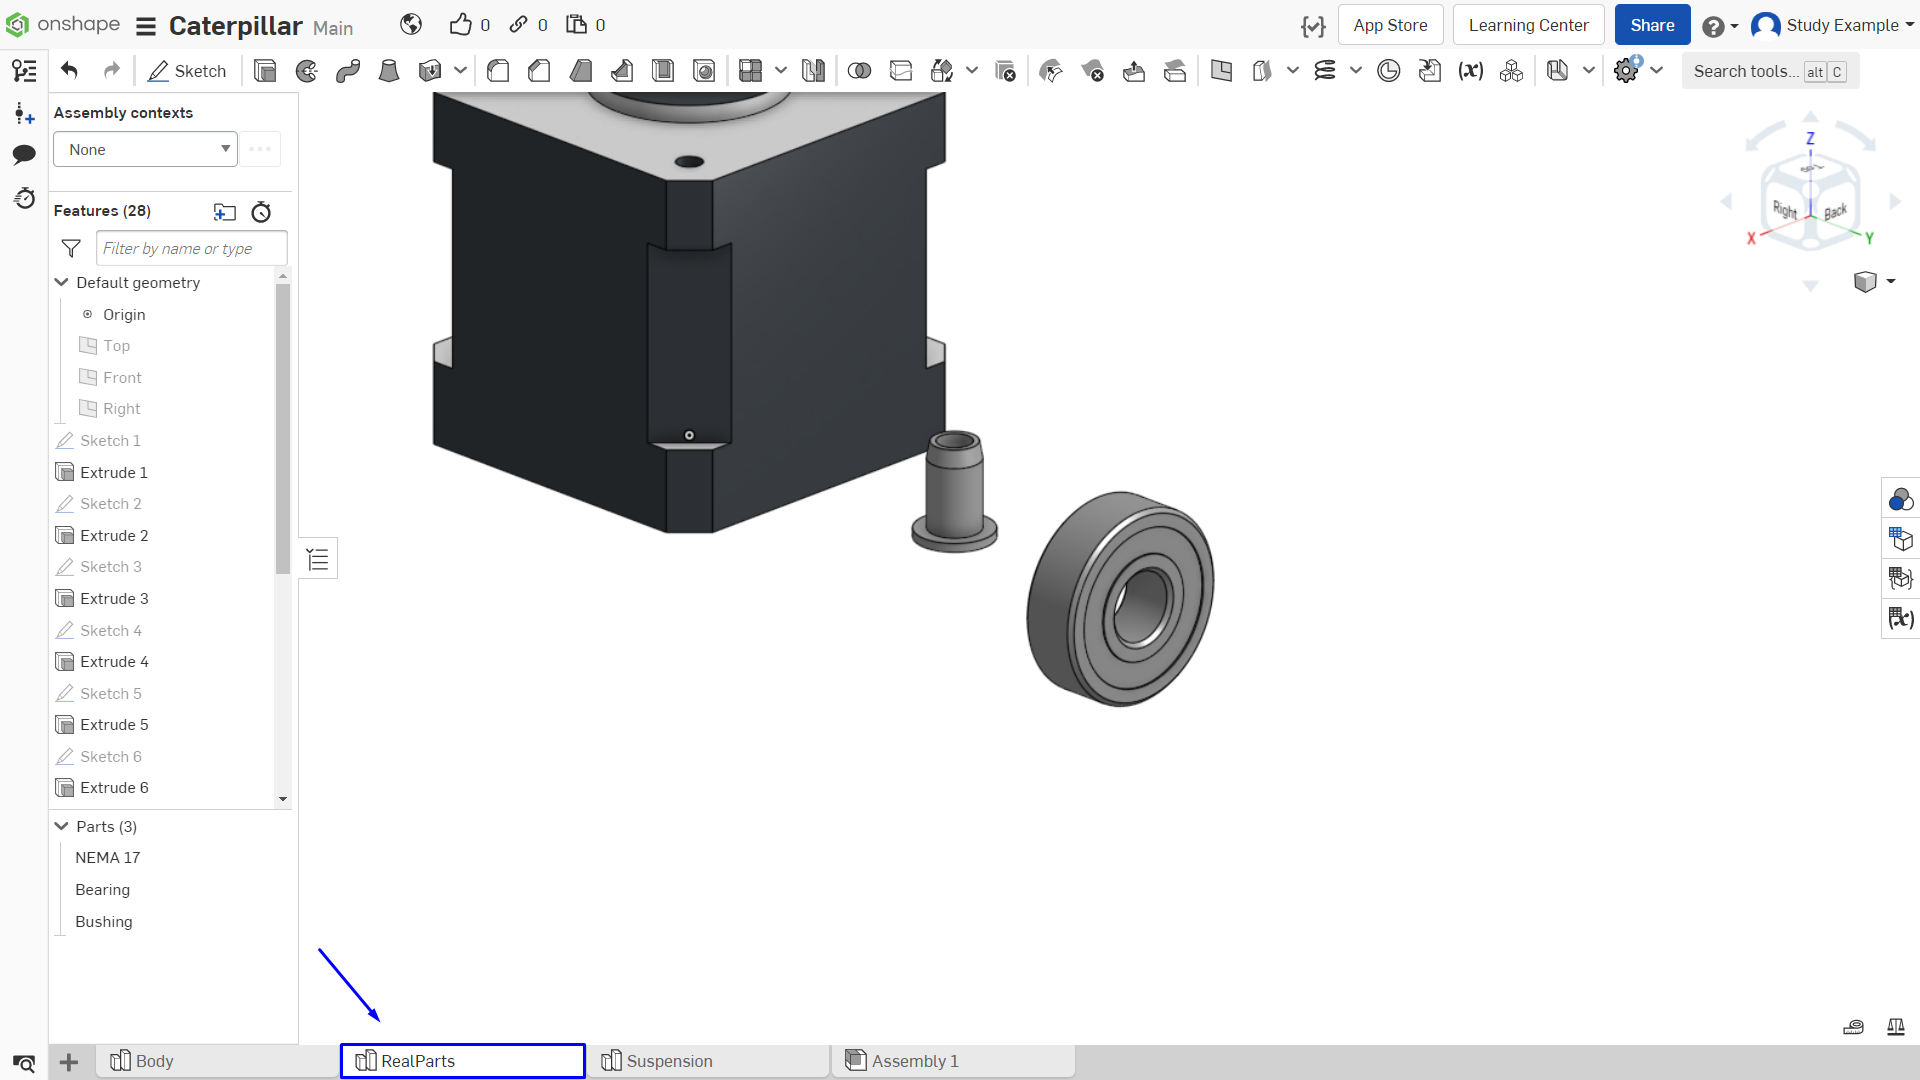The width and height of the screenshot is (1920, 1080).
Task: Collapse the Default geometry group
Action: (x=62, y=283)
